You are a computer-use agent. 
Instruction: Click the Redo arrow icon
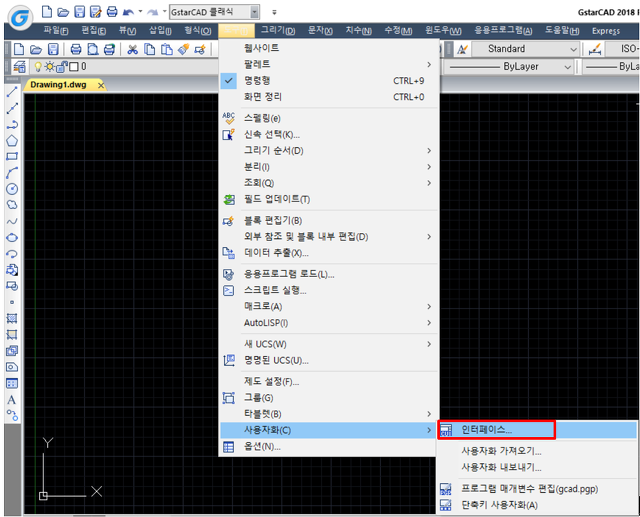pos(153,12)
